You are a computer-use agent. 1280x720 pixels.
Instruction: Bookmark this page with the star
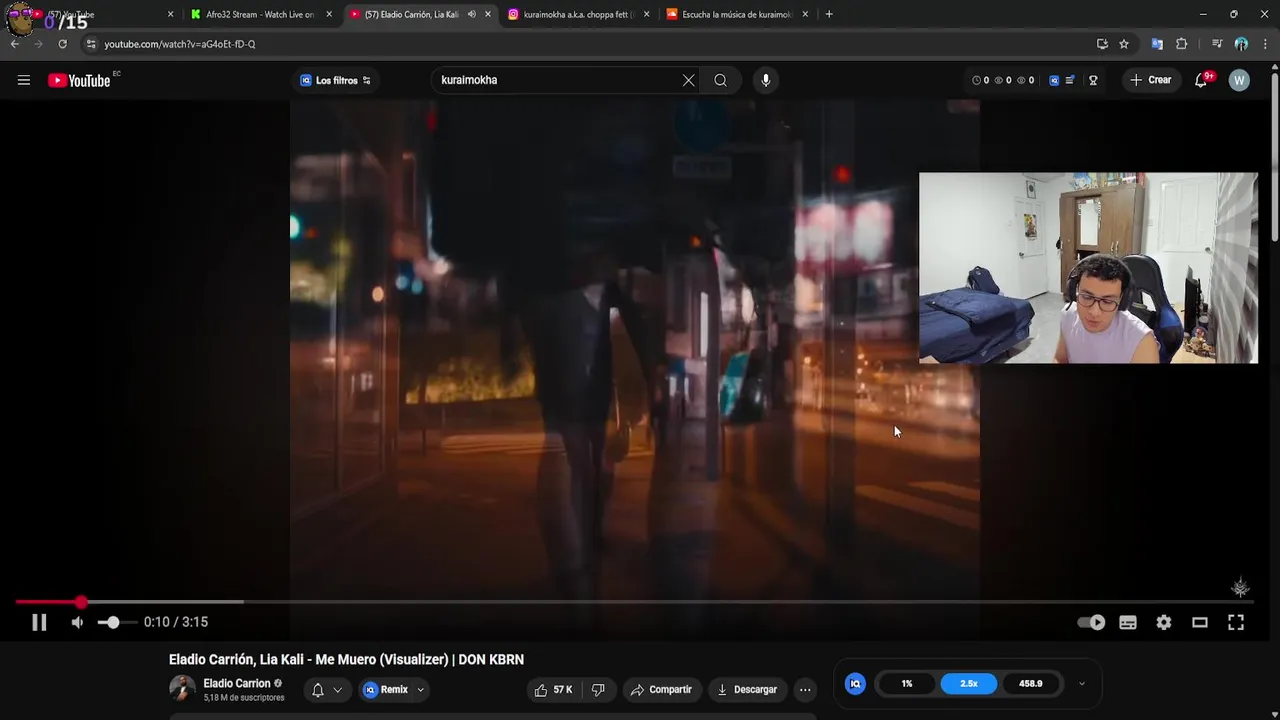(1124, 44)
